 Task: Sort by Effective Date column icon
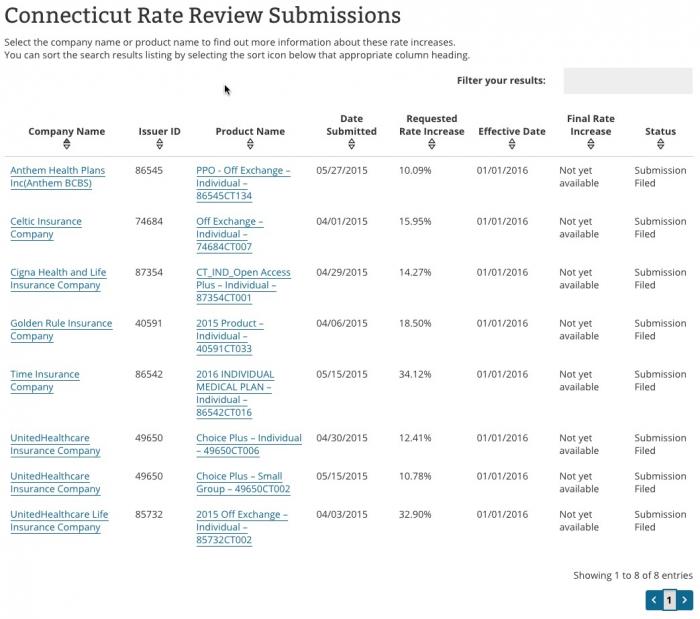click(511, 145)
